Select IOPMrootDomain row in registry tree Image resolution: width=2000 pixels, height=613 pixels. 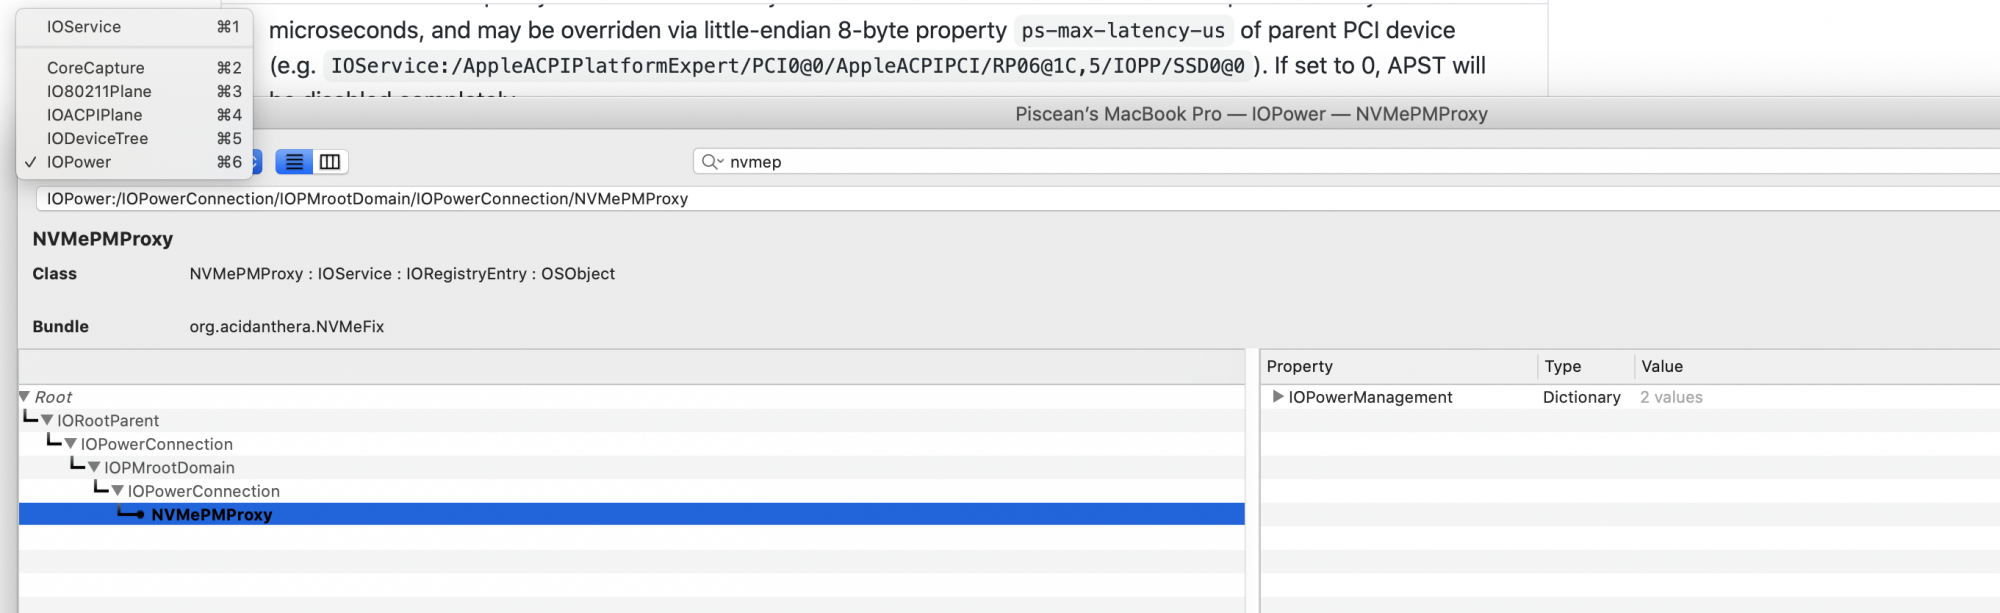coord(169,468)
